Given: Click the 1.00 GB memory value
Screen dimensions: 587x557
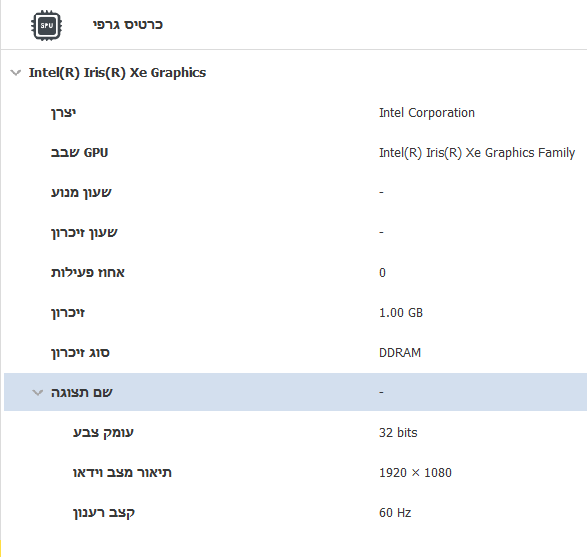Looking at the screenshot, I should (x=401, y=313).
